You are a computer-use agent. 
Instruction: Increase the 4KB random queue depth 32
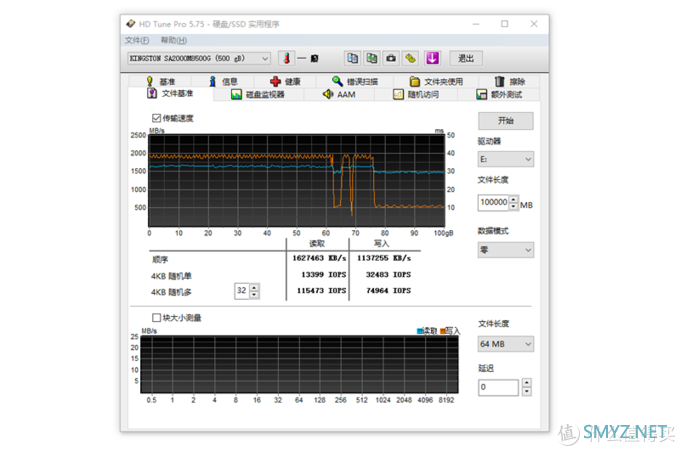point(255,288)
